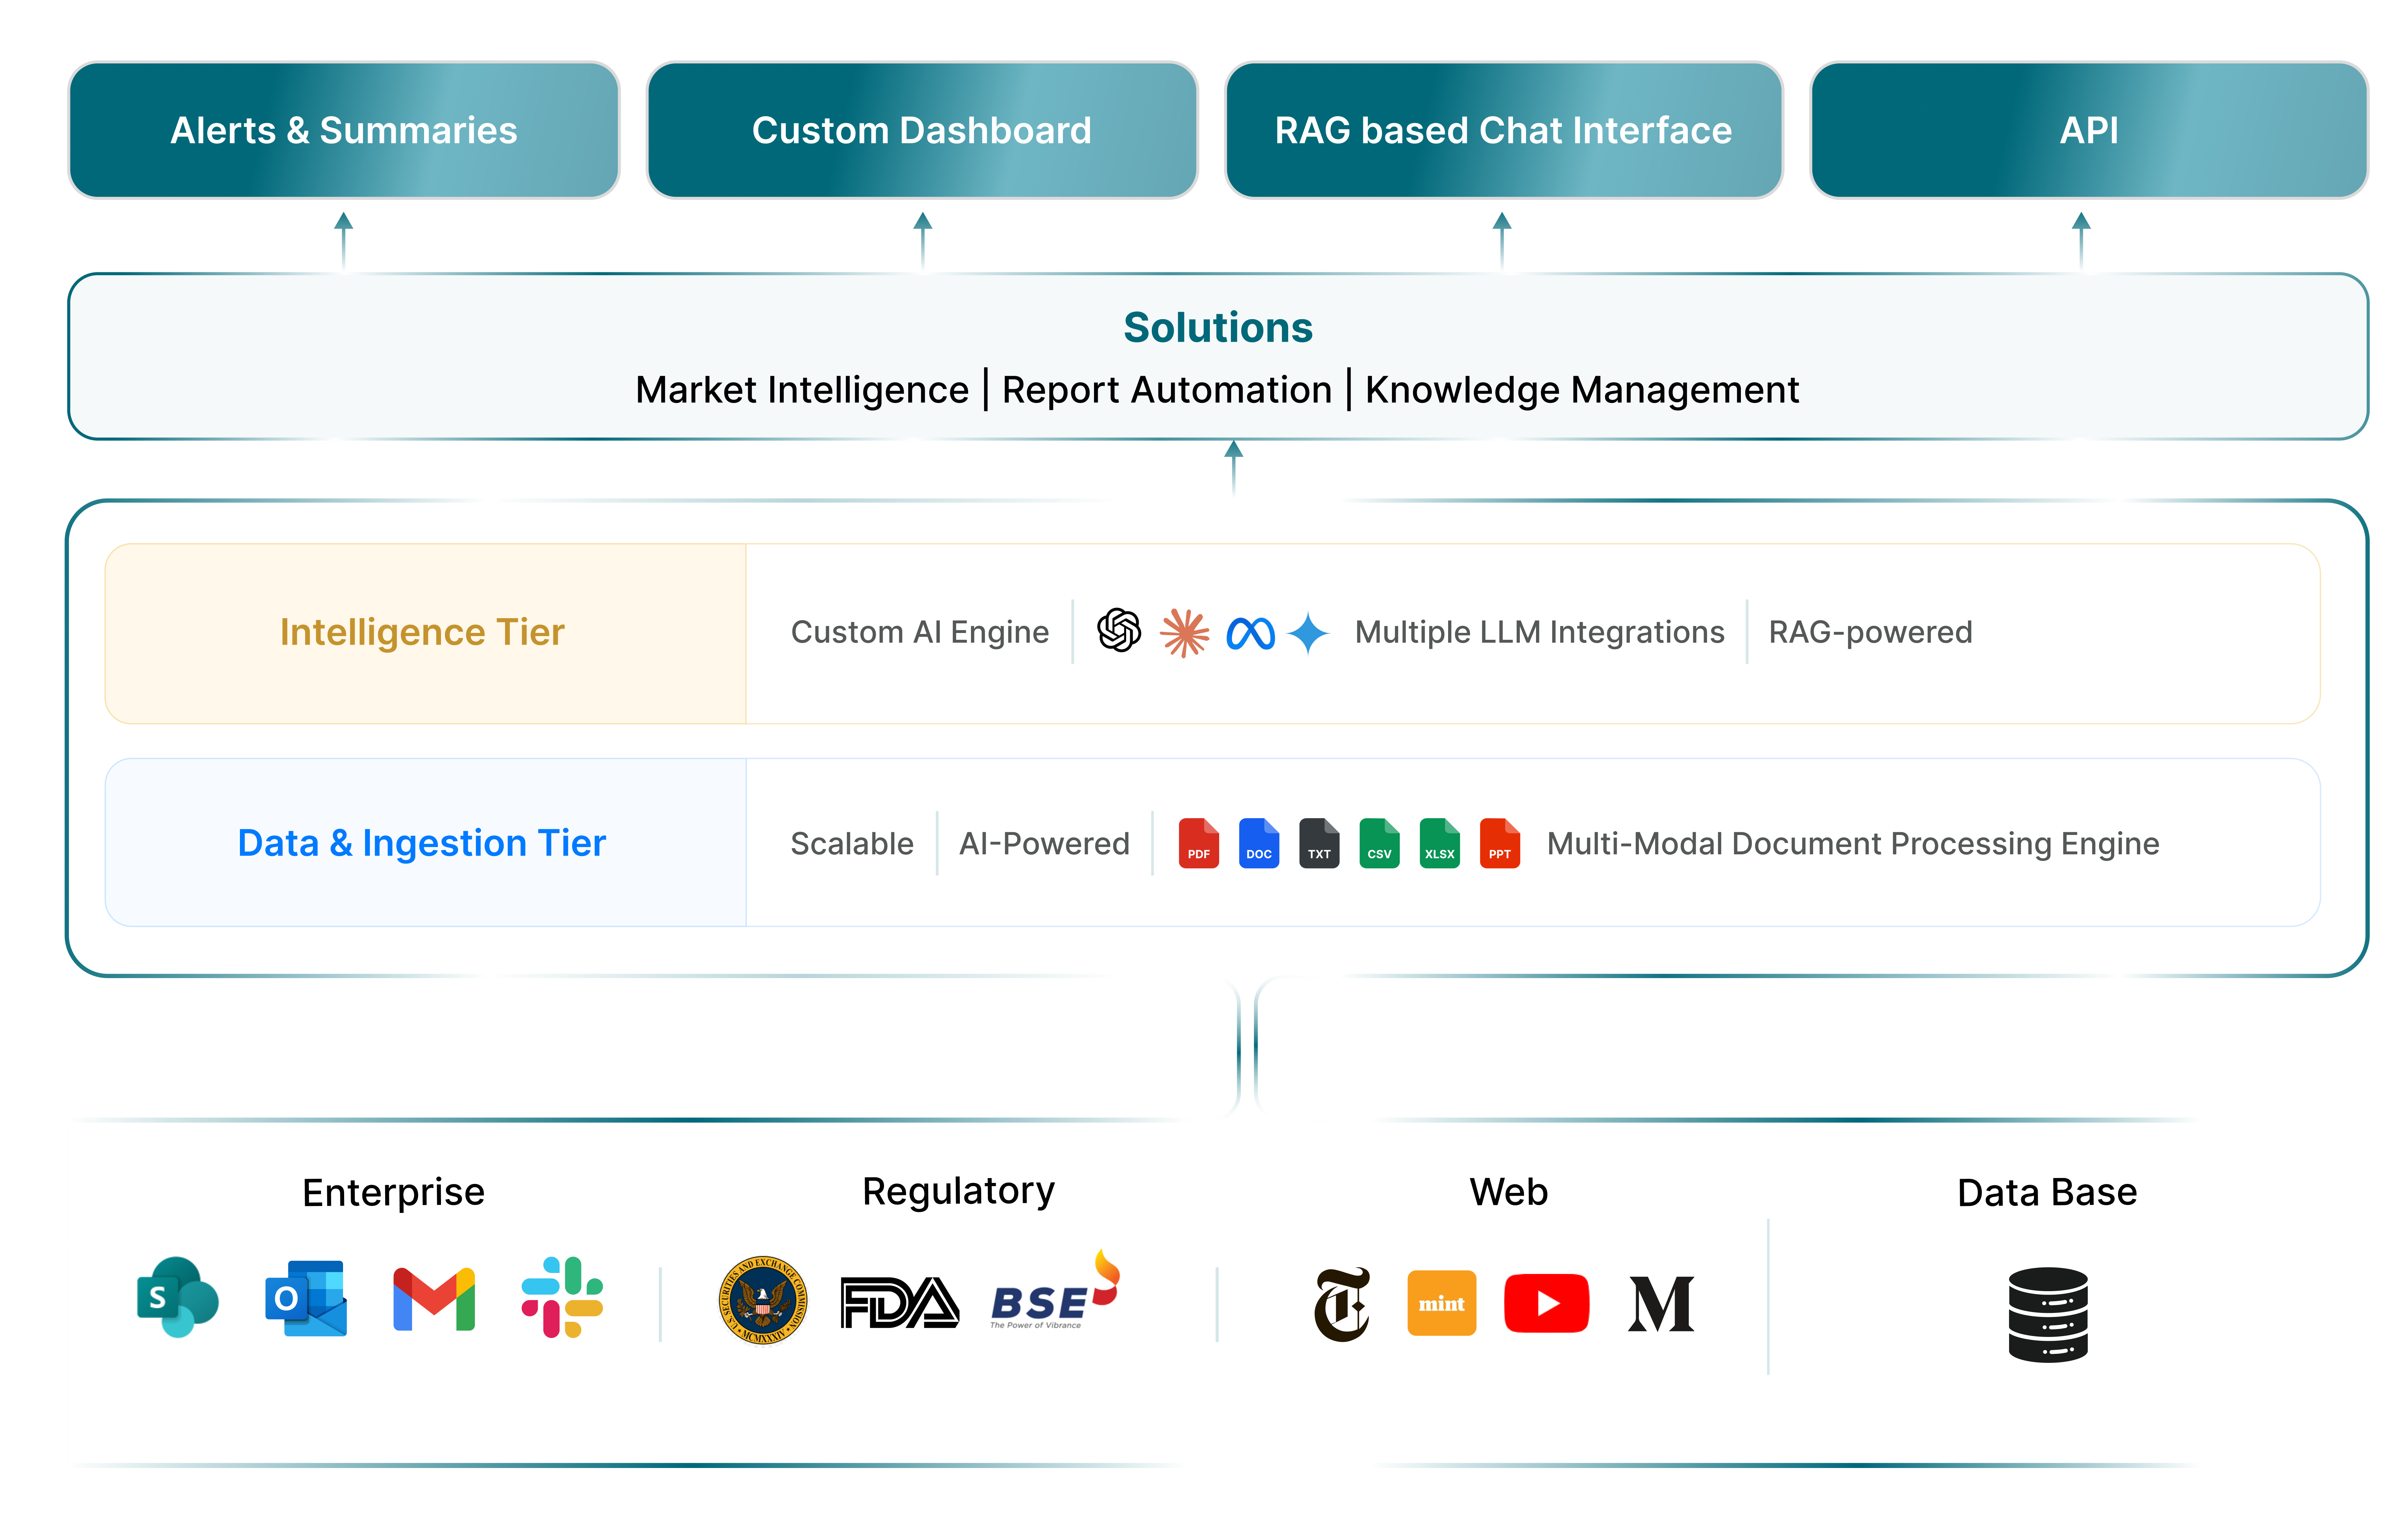Click the green XLSX file icon
This screenshot has width=2408, height=1528.
(1439, 843)
